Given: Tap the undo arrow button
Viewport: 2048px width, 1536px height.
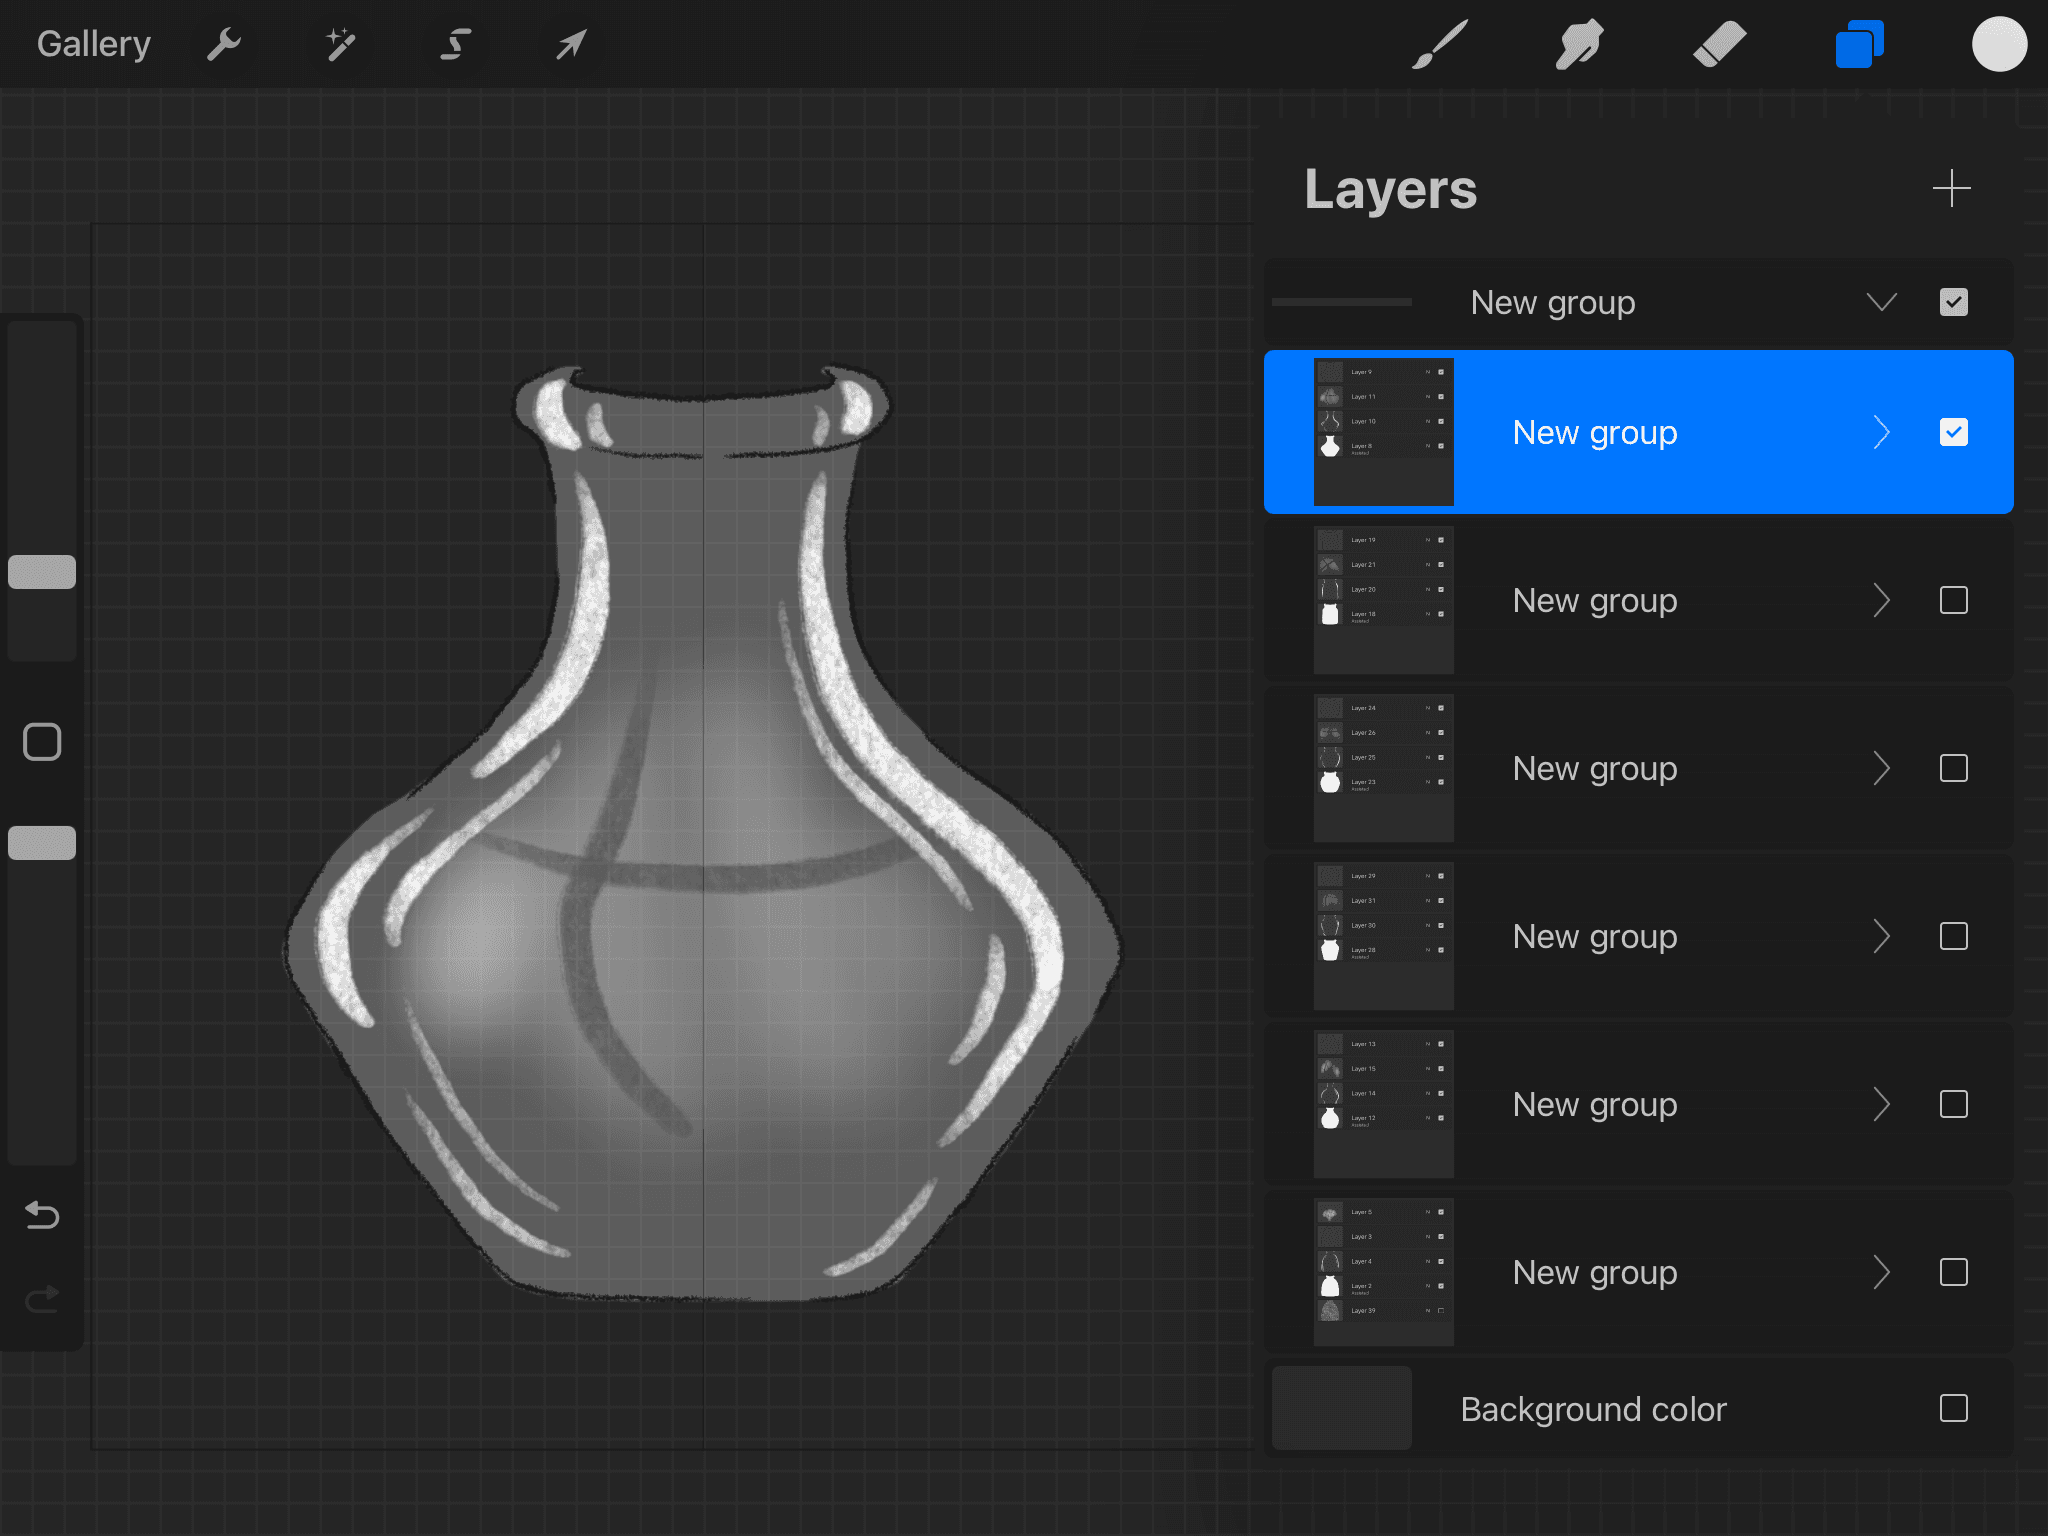Looking at the screenshot, I should click(x=42, y=1215).
